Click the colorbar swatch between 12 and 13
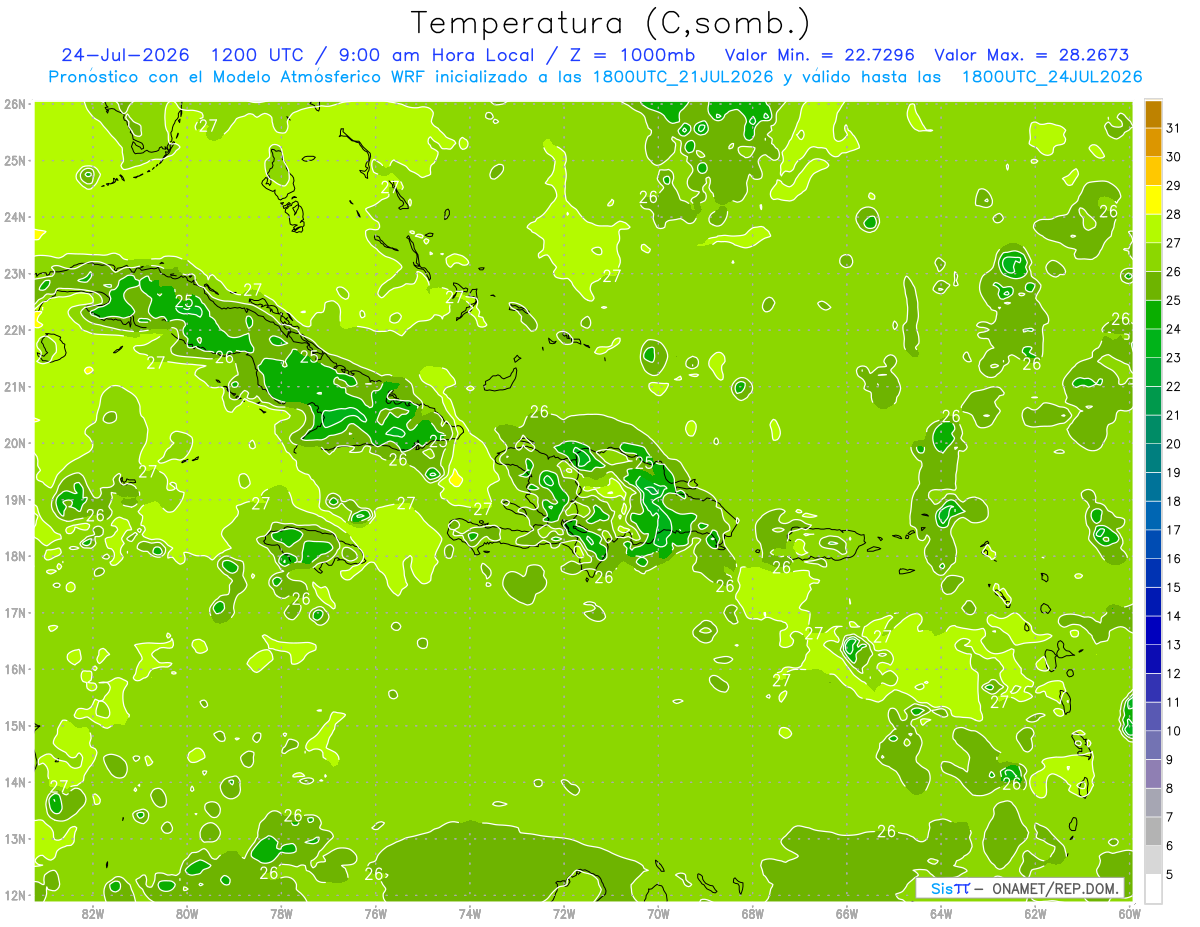 tap(1153, 659)
